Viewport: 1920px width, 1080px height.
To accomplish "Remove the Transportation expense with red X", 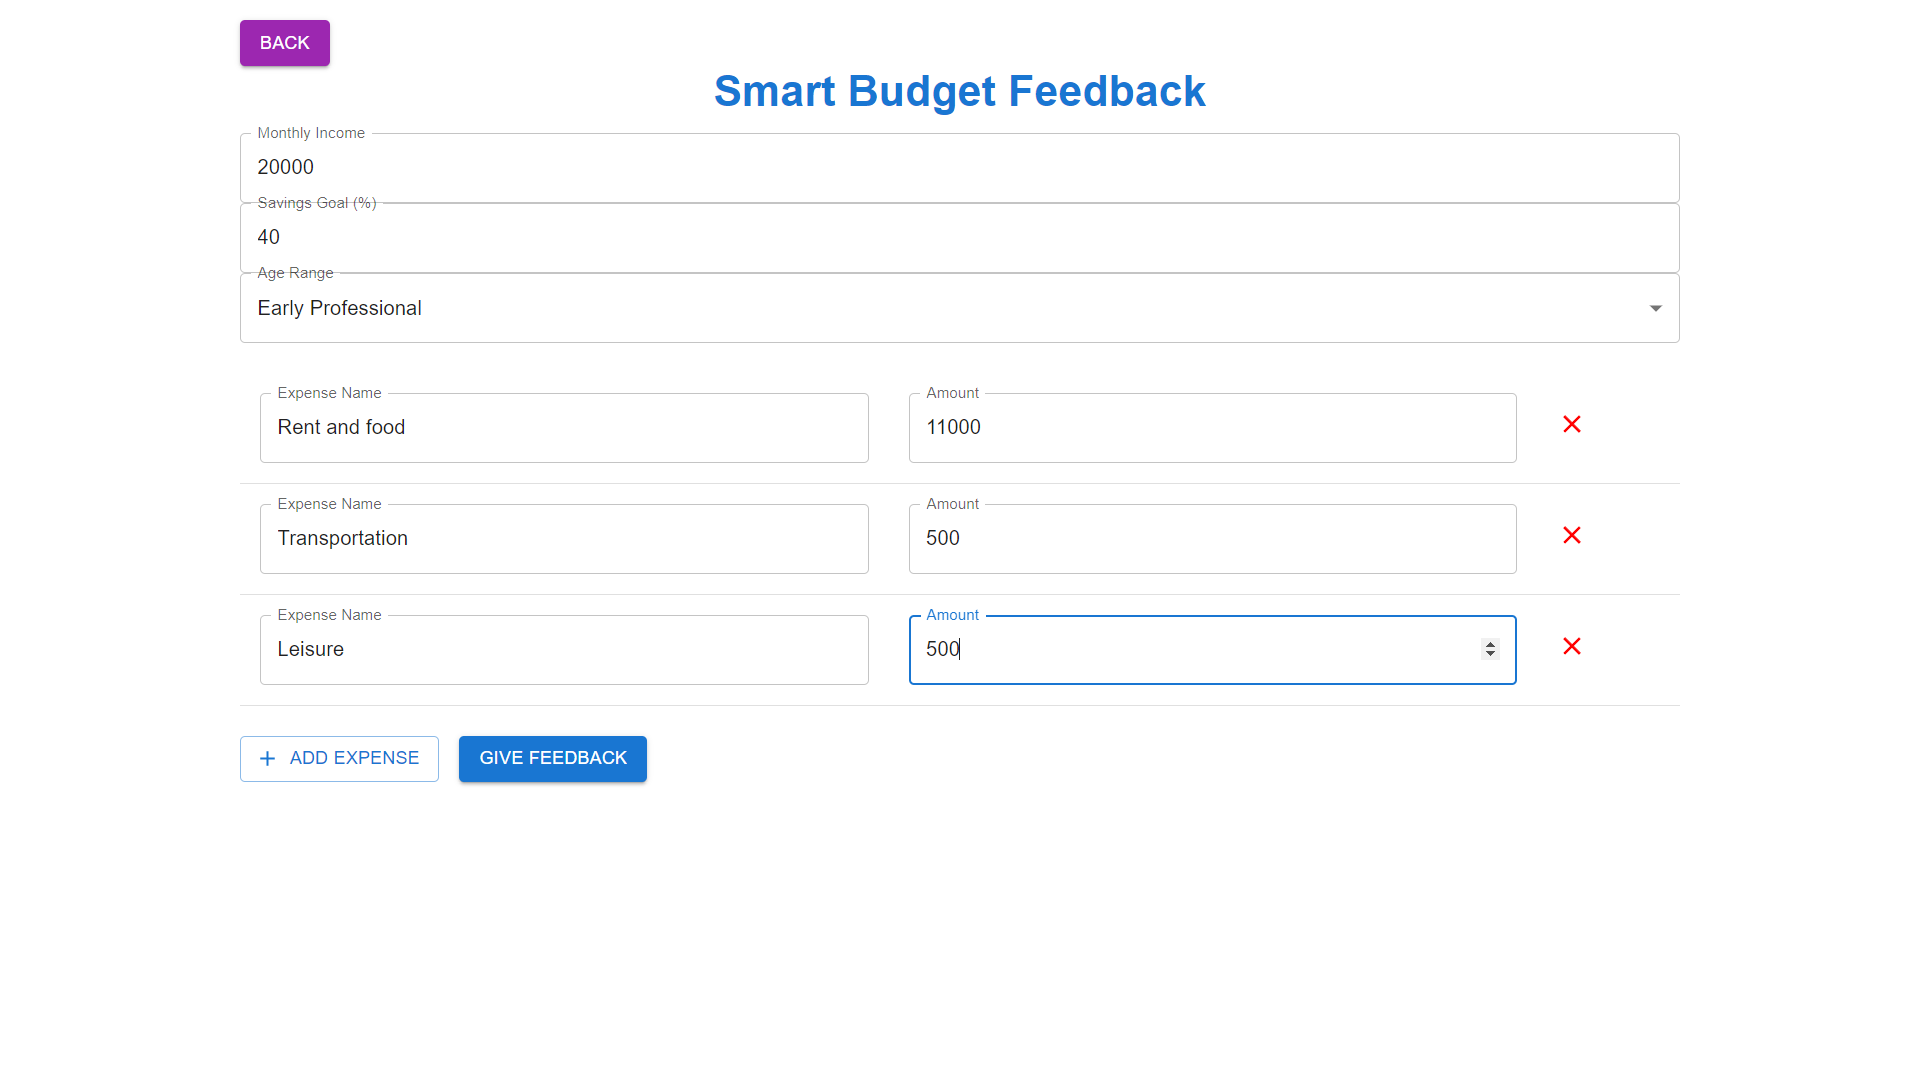I will (1571, 536).
